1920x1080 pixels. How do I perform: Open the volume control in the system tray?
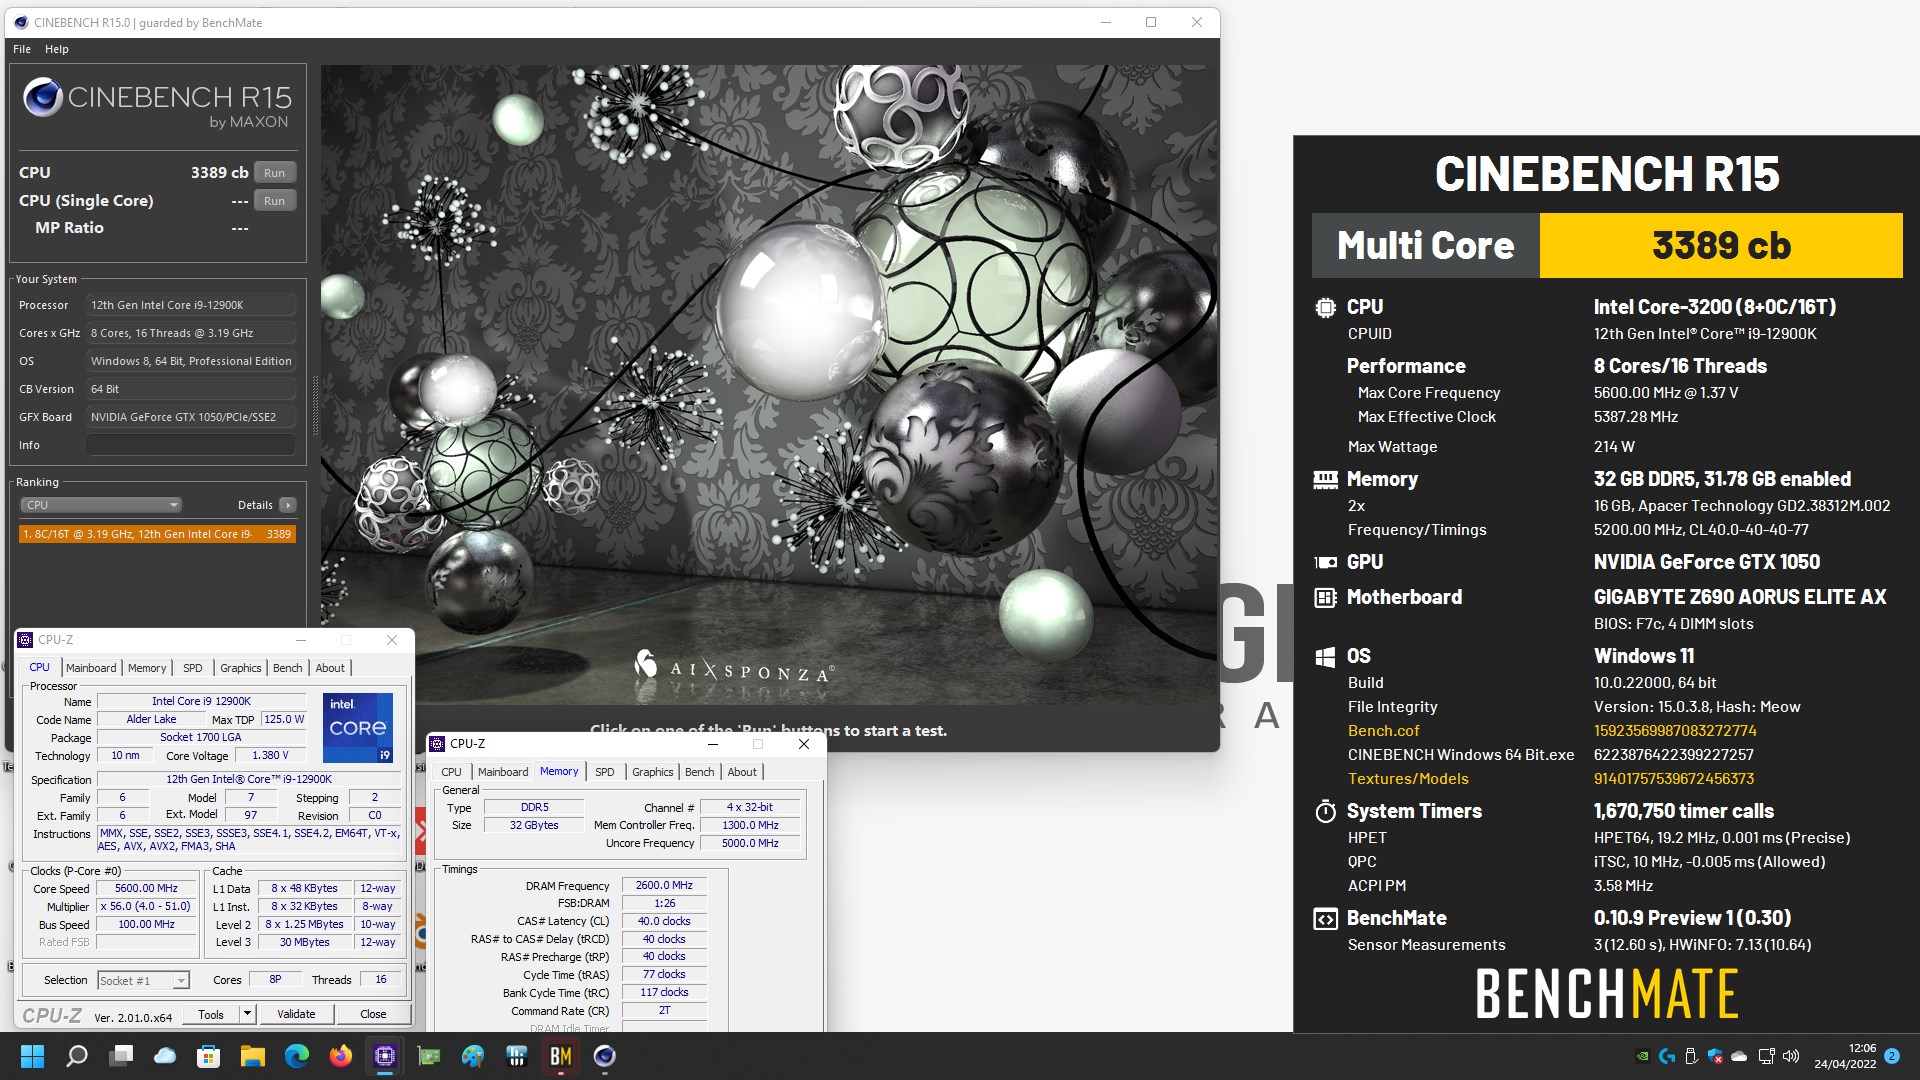[x=1791, y=1056]
